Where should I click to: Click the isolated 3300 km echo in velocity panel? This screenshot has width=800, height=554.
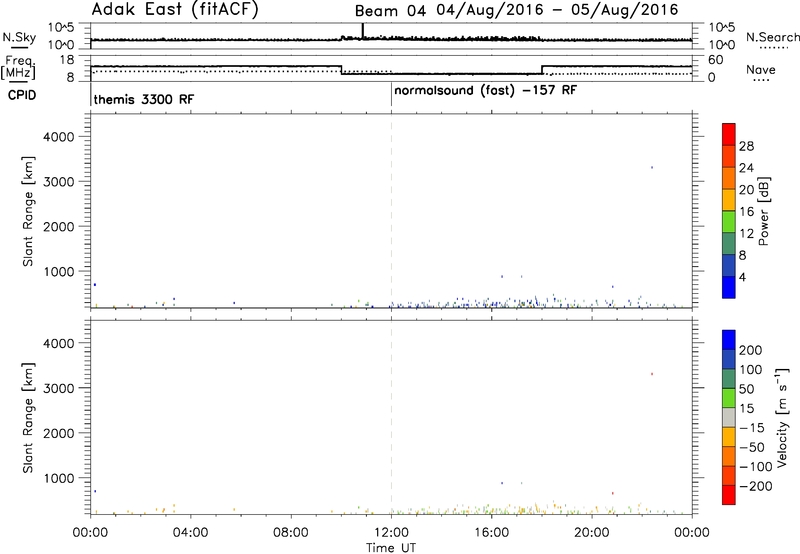coord(652,374)
